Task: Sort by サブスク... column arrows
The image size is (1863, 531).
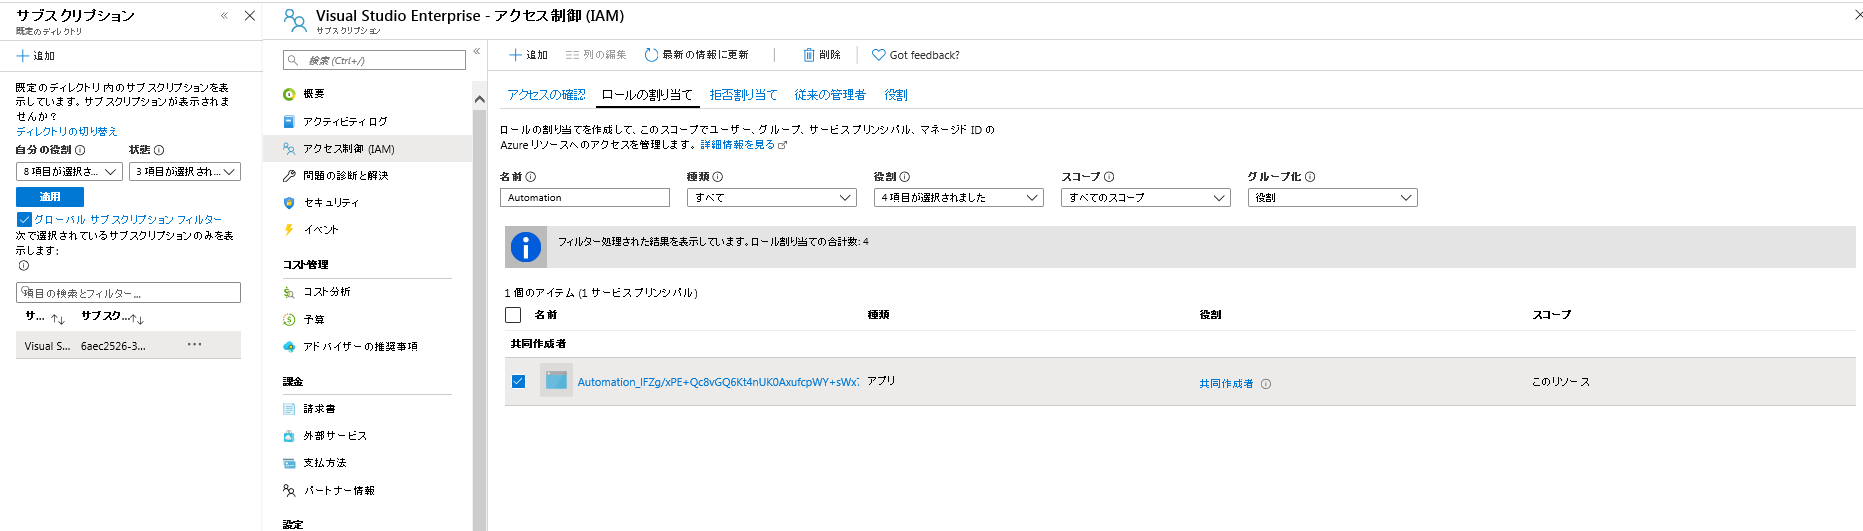Action: tap(138, 319)
